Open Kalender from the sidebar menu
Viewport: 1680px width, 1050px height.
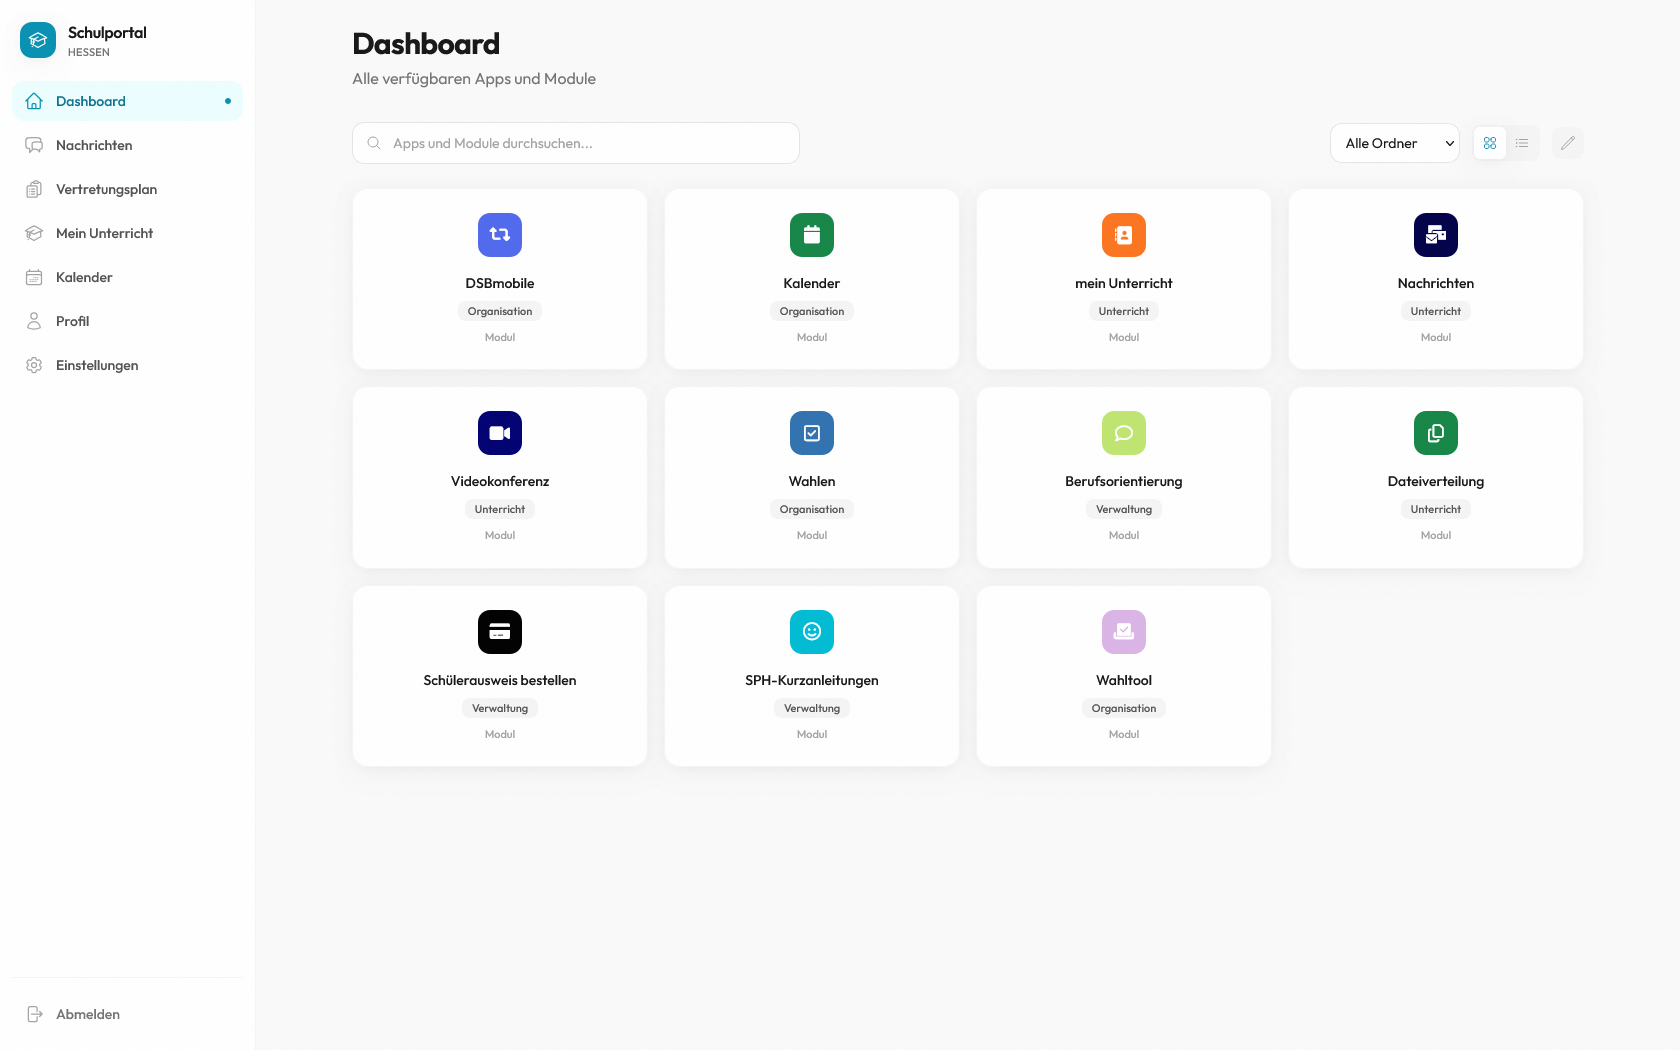tap(127, 277)
